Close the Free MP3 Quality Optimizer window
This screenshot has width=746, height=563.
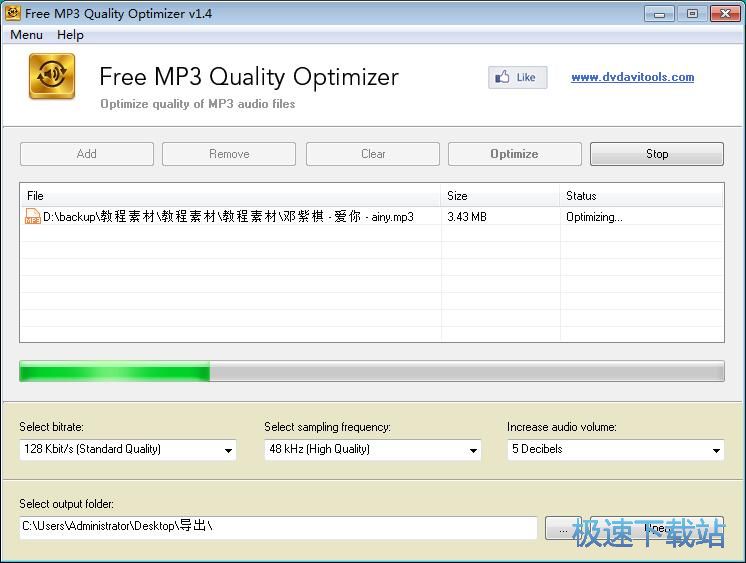pyautogui.click(x=725, y=13)
